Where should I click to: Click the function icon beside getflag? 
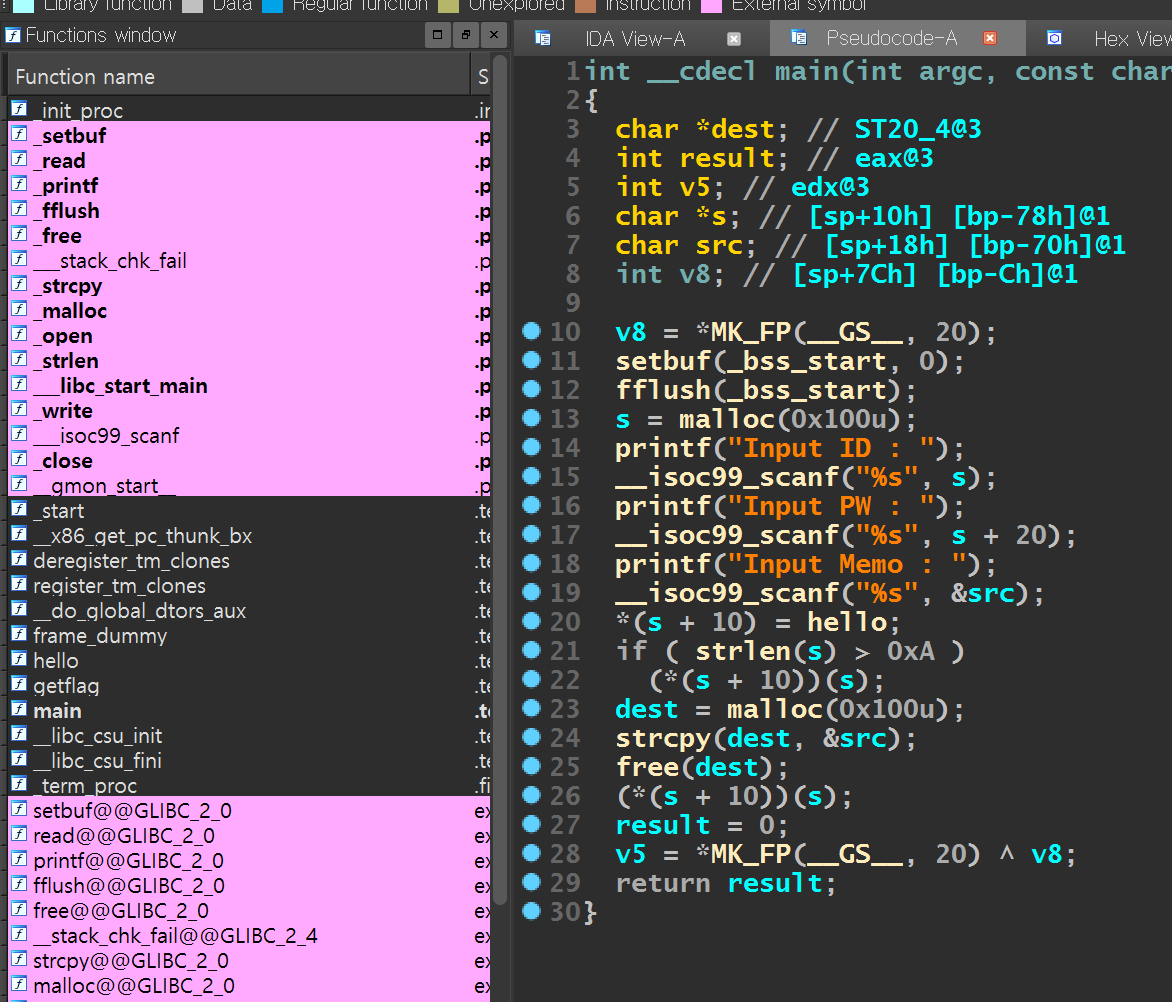coord(19,686)
